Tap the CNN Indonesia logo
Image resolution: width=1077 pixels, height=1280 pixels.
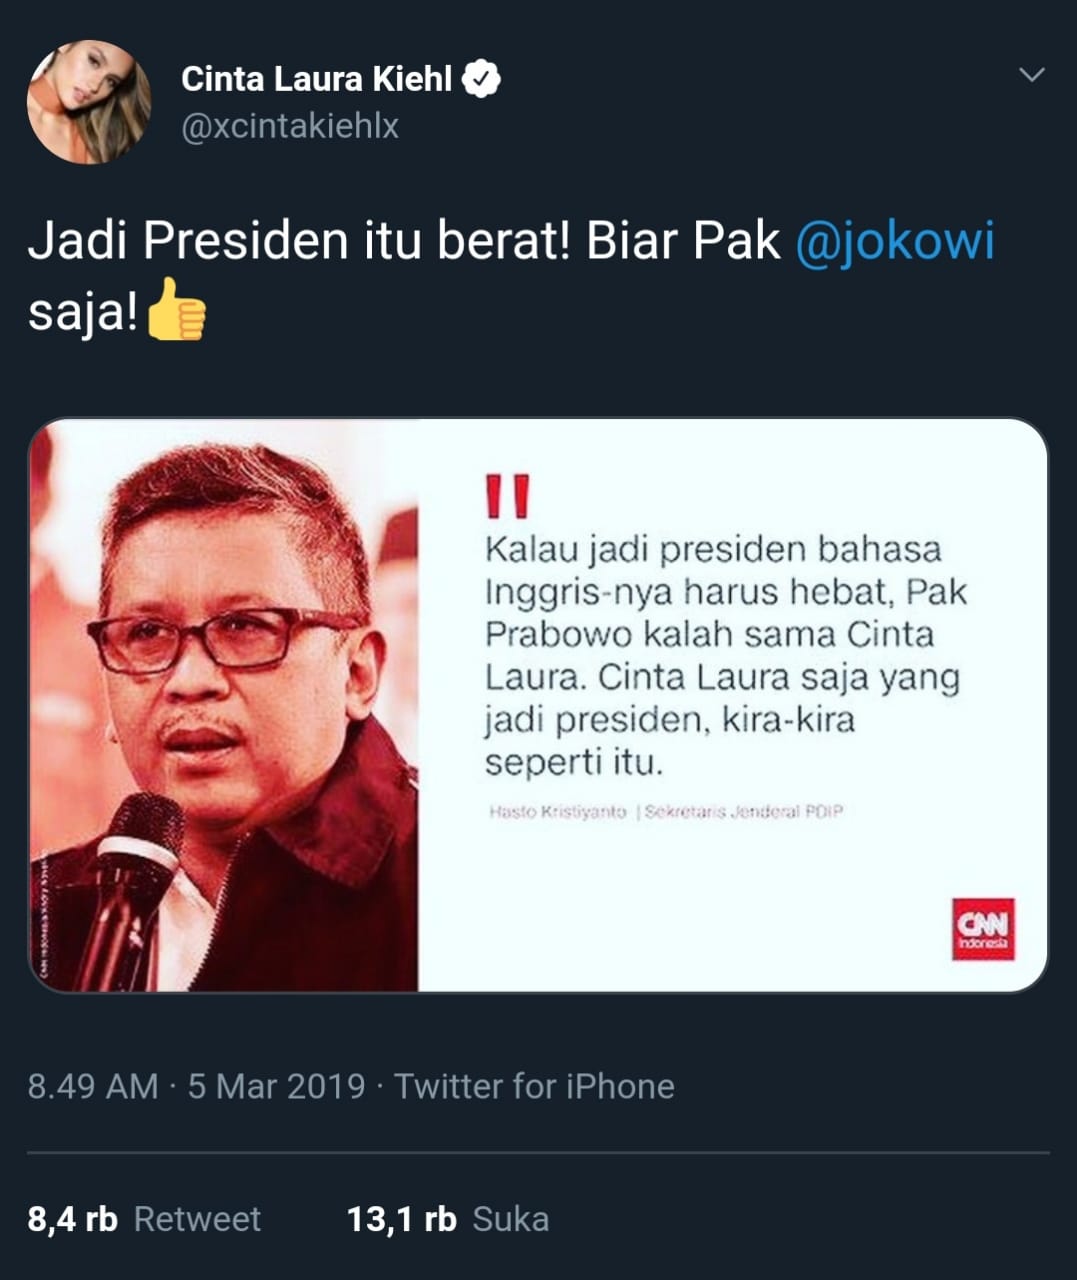click(983, 929)
